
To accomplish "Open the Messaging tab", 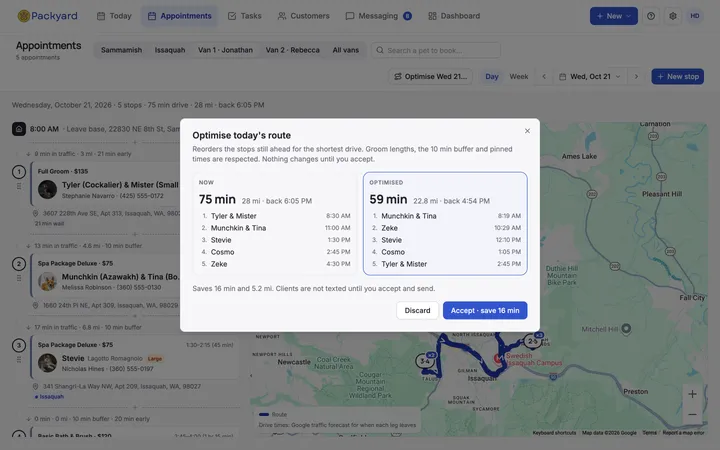I will (x=378, y=16).
